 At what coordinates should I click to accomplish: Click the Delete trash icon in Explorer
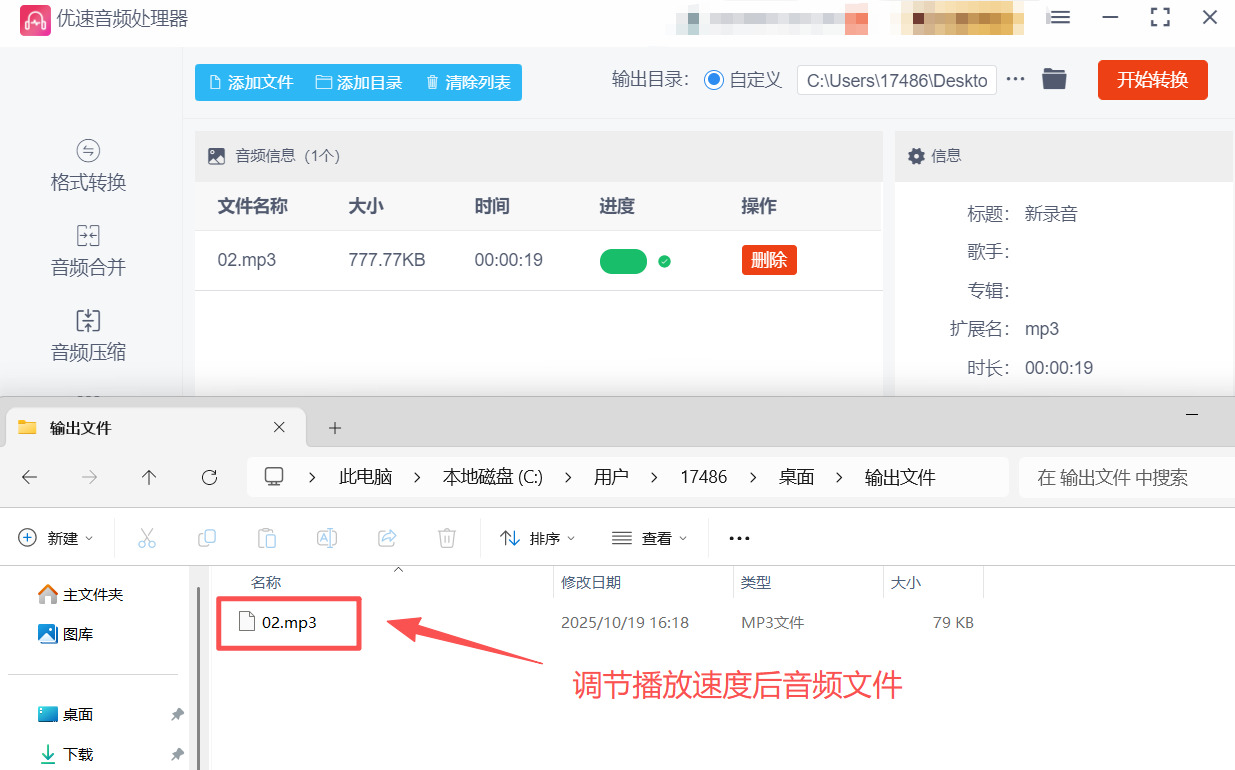447,538
